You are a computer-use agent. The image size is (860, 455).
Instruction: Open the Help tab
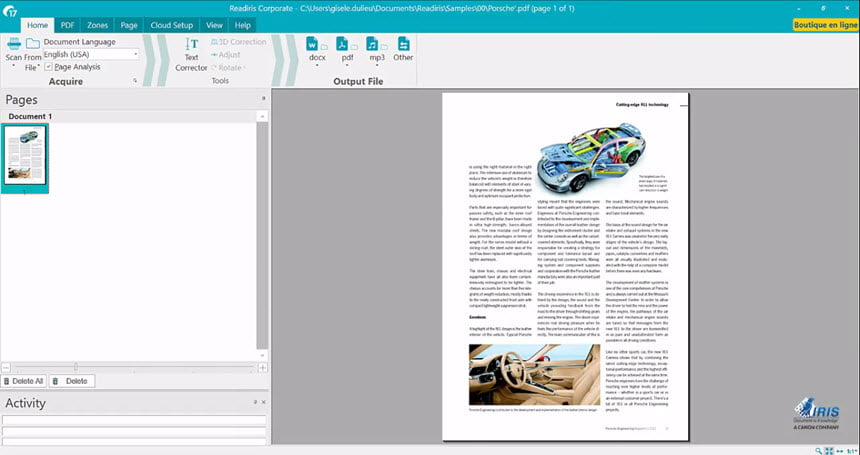coord(242,25)
